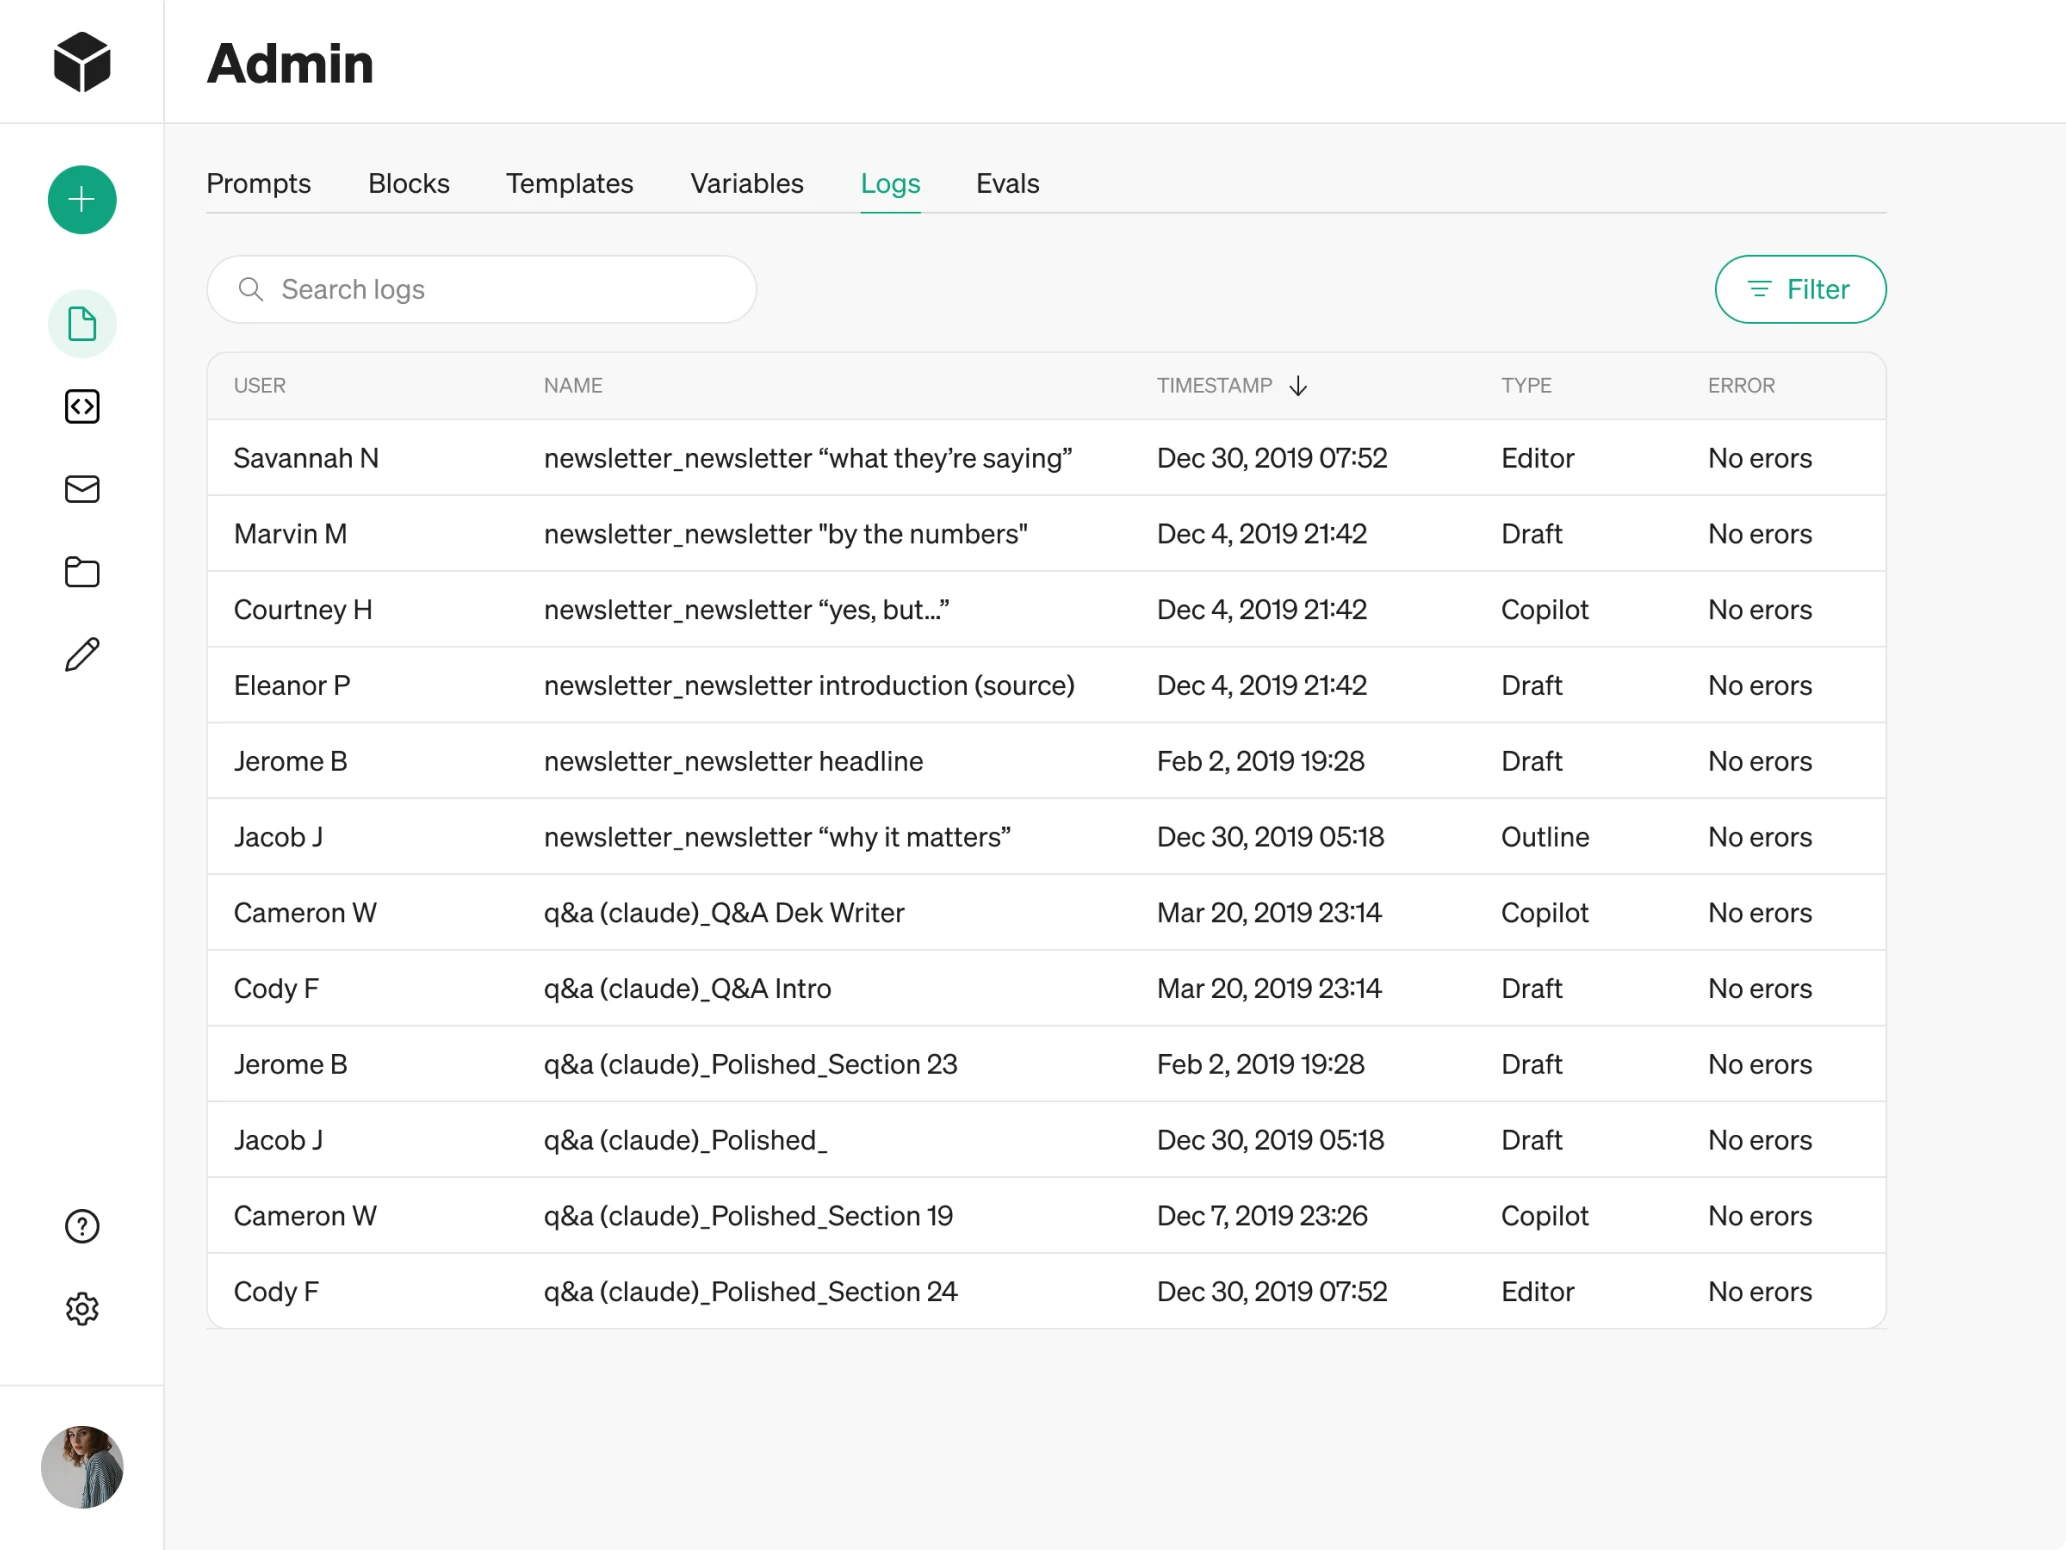Open help via the question mark icon
The image size is (2066, 1550).
(x=81, y=1226)
